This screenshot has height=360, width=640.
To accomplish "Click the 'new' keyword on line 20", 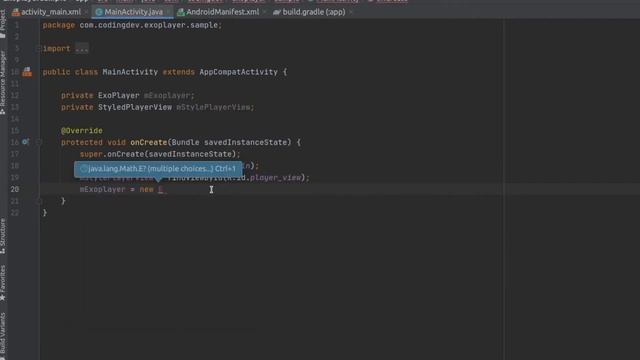I will 147,189.
